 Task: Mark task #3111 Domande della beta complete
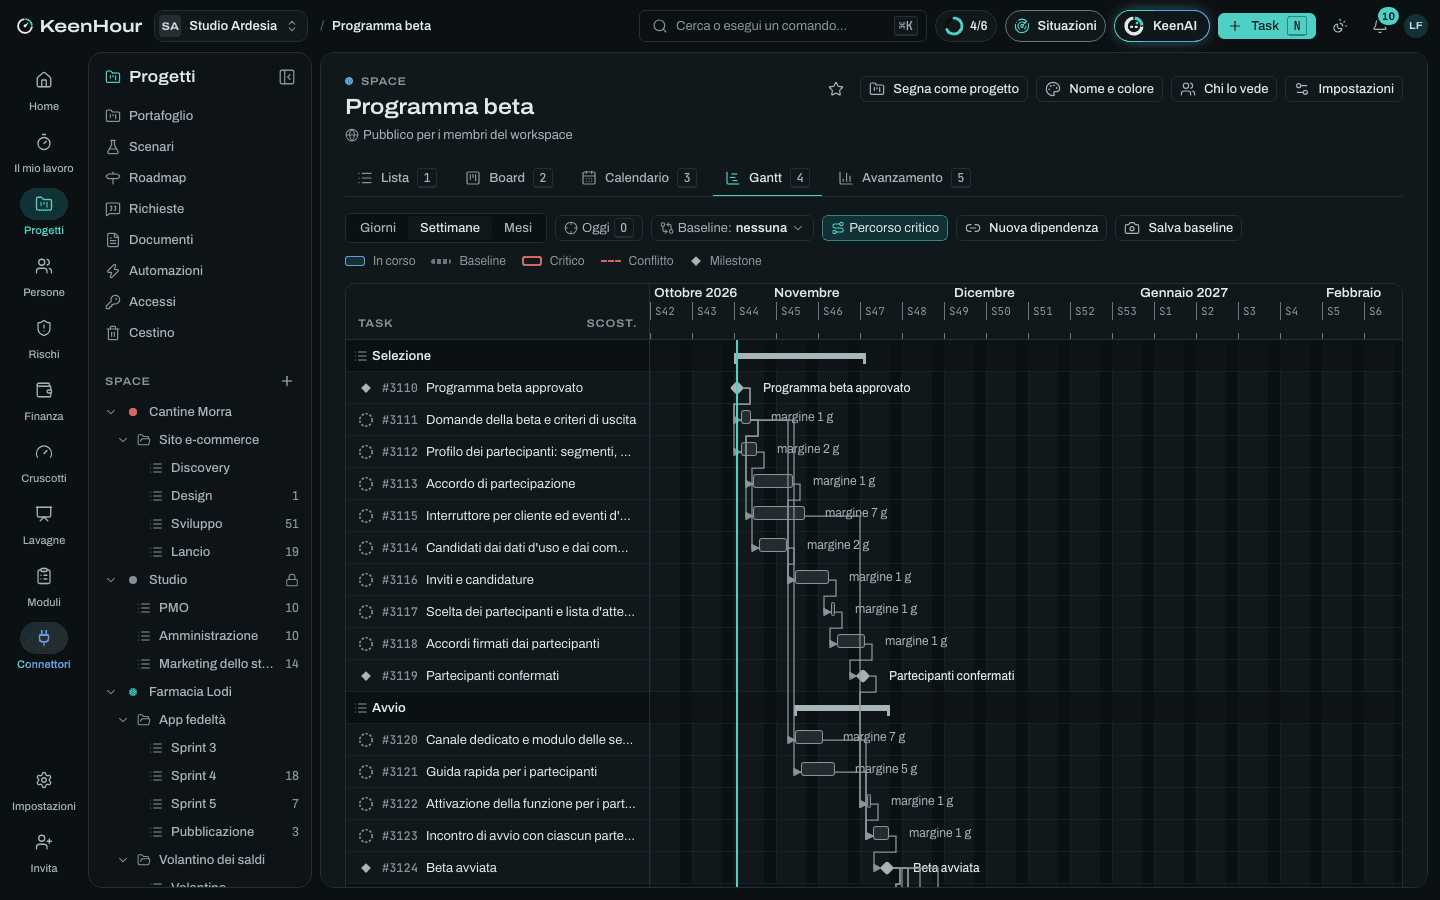tap(366, 420)
